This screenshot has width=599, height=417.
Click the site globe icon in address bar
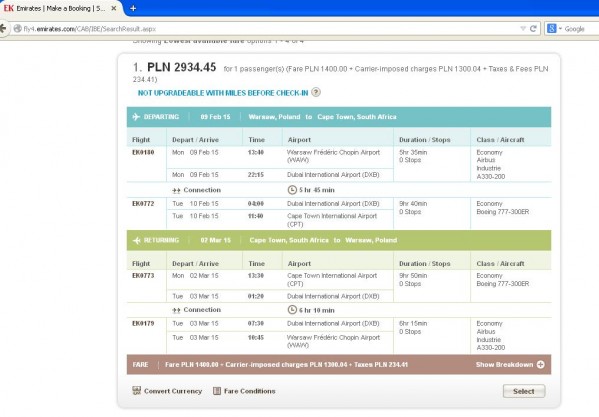pyautogui.click(x=18, y=29)
